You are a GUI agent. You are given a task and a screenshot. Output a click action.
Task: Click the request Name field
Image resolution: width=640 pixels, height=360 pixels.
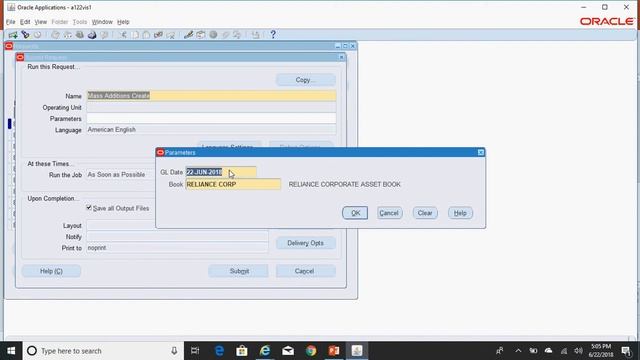click(x=211, y=96)
